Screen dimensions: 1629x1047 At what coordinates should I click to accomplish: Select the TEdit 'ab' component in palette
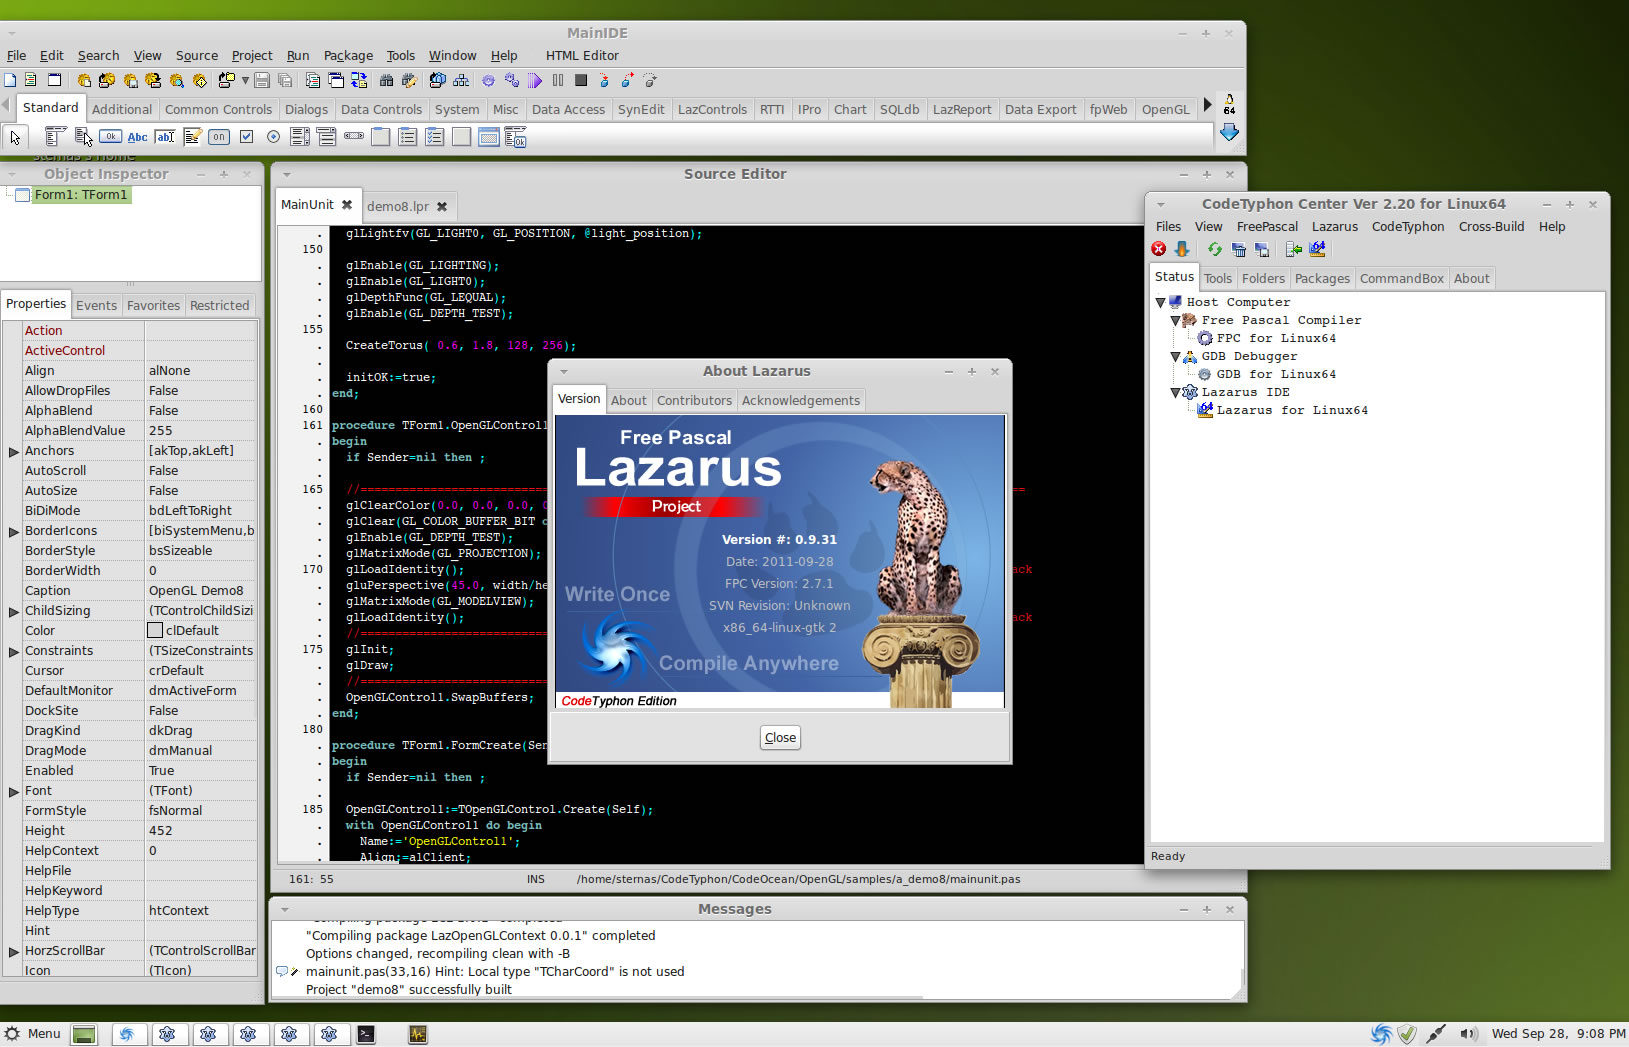[x=165, y=137]
